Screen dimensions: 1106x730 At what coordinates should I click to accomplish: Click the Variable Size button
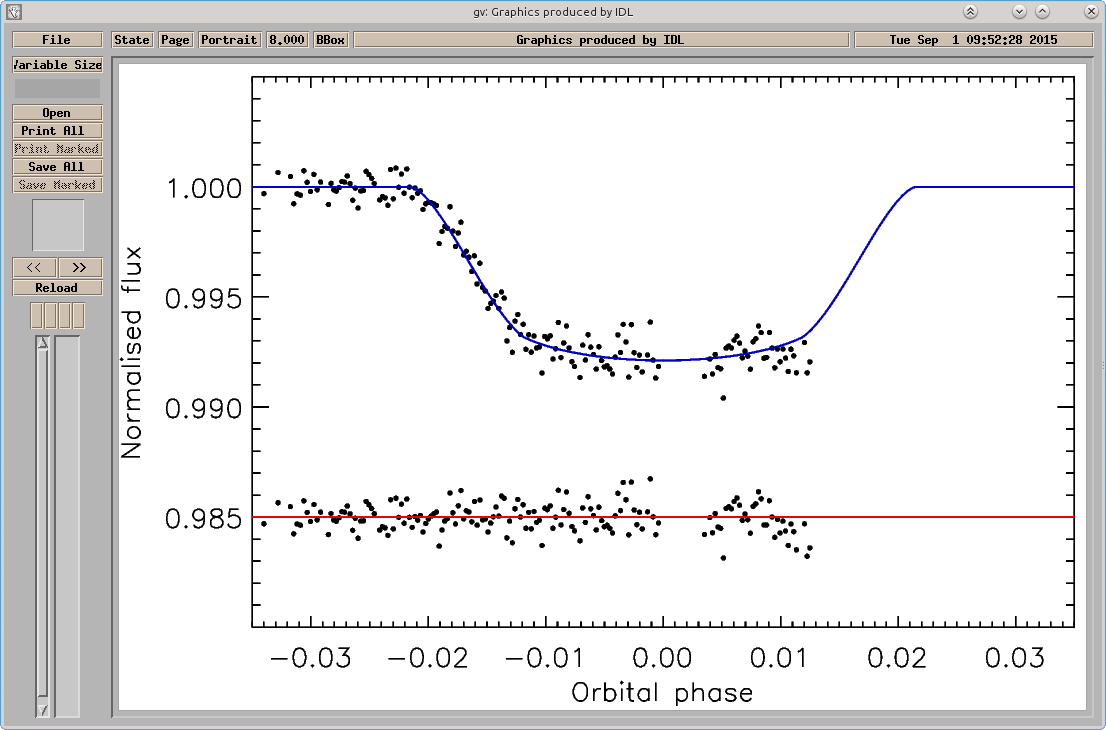pos(57,64)
